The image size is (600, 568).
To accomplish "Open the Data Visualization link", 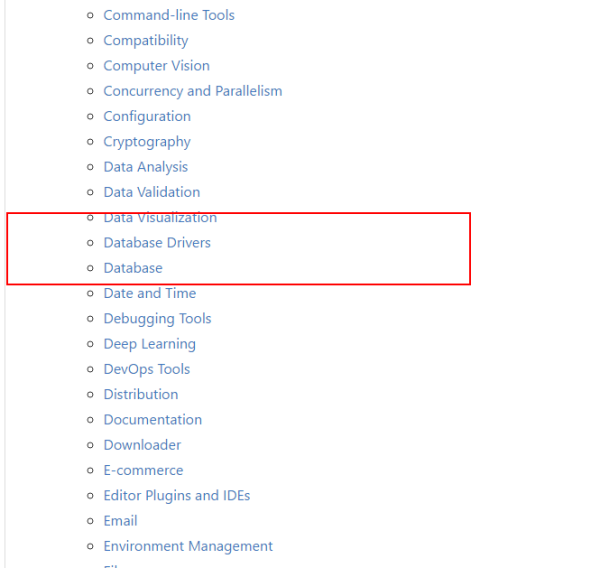I will click(x=160, y=217).
